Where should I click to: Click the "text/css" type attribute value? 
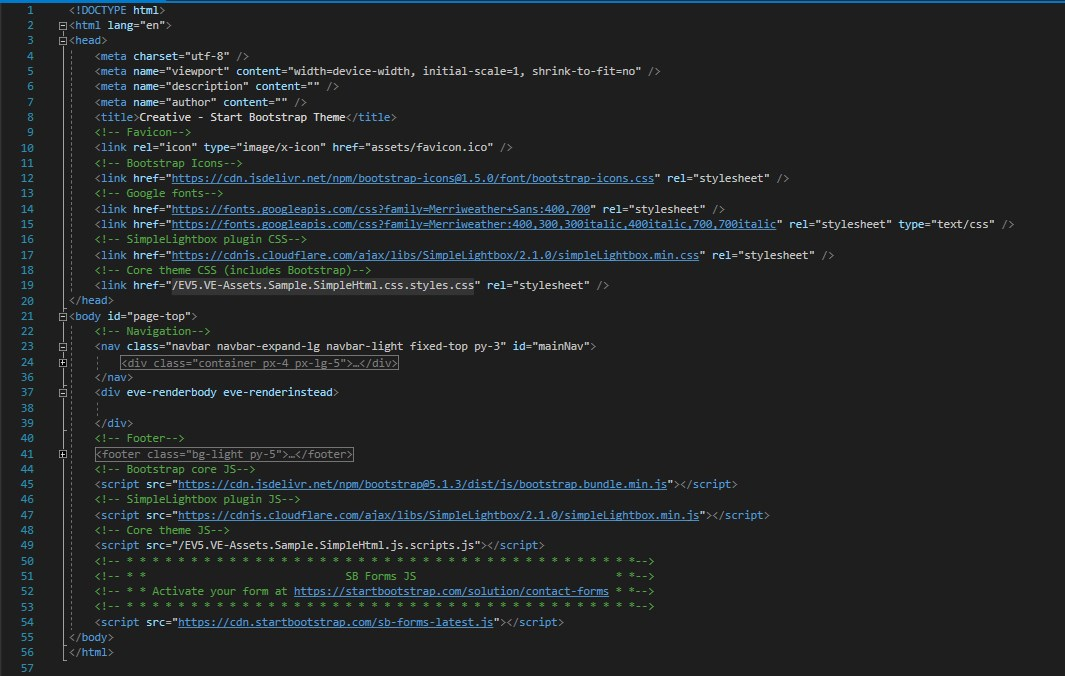click(963, 224)
